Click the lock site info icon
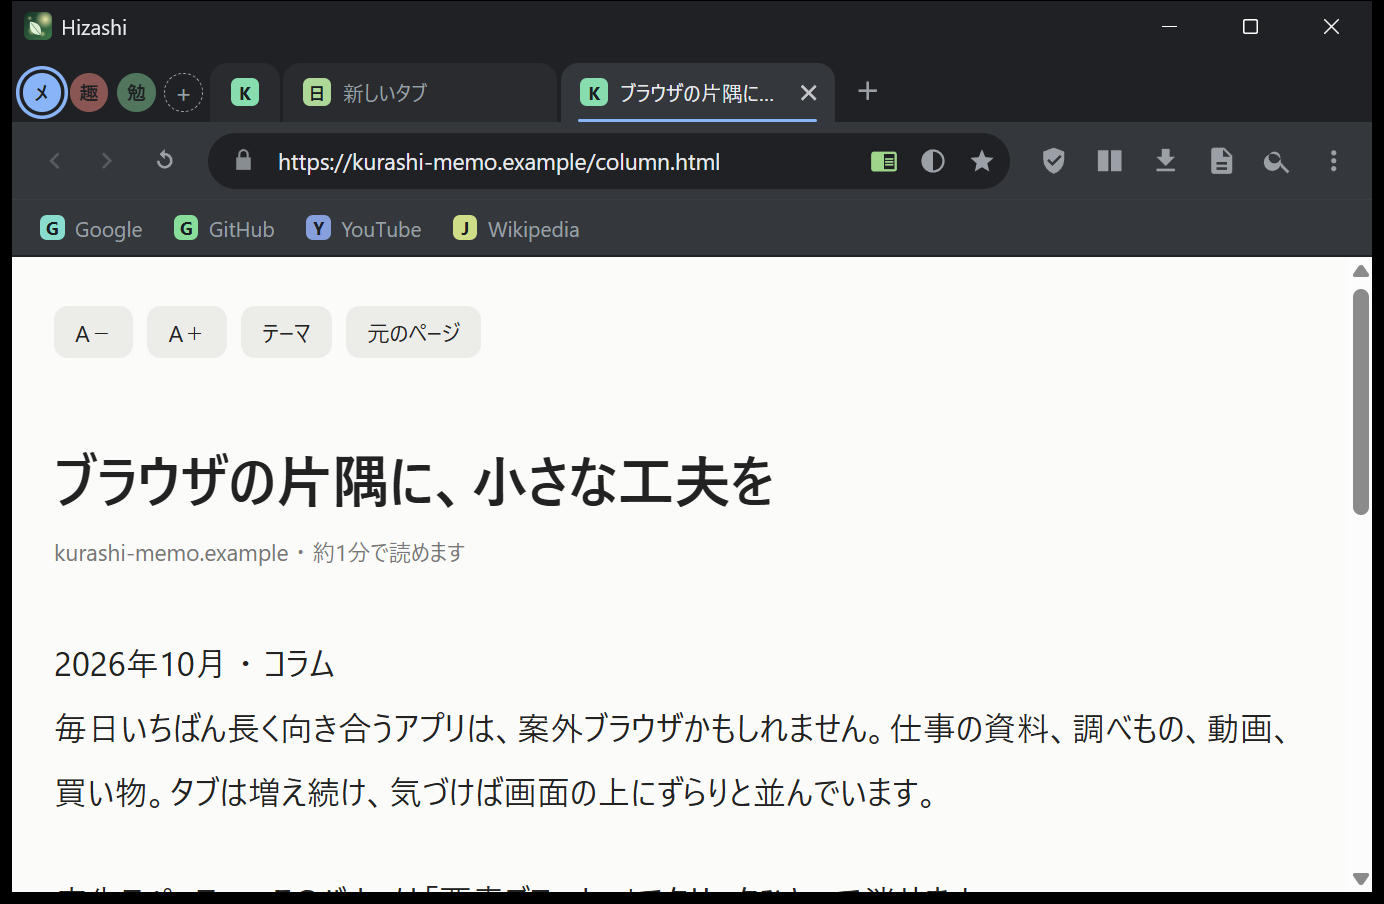Screen dimensions: 1384x904 [243, 161]
